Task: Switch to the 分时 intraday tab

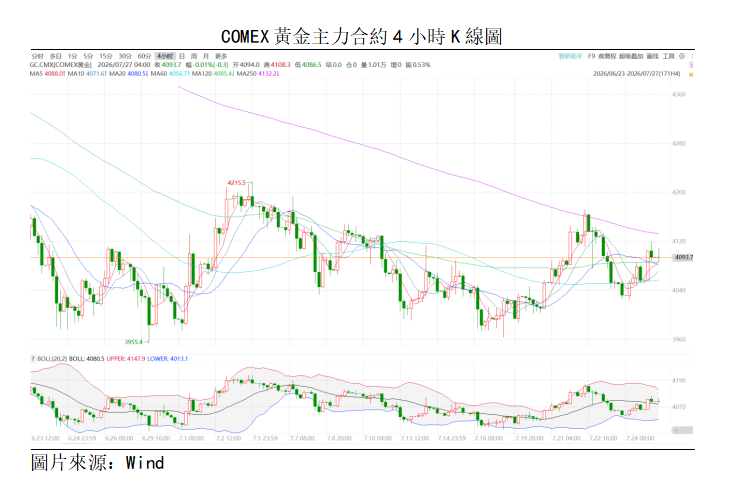Action: coord(38,56)
